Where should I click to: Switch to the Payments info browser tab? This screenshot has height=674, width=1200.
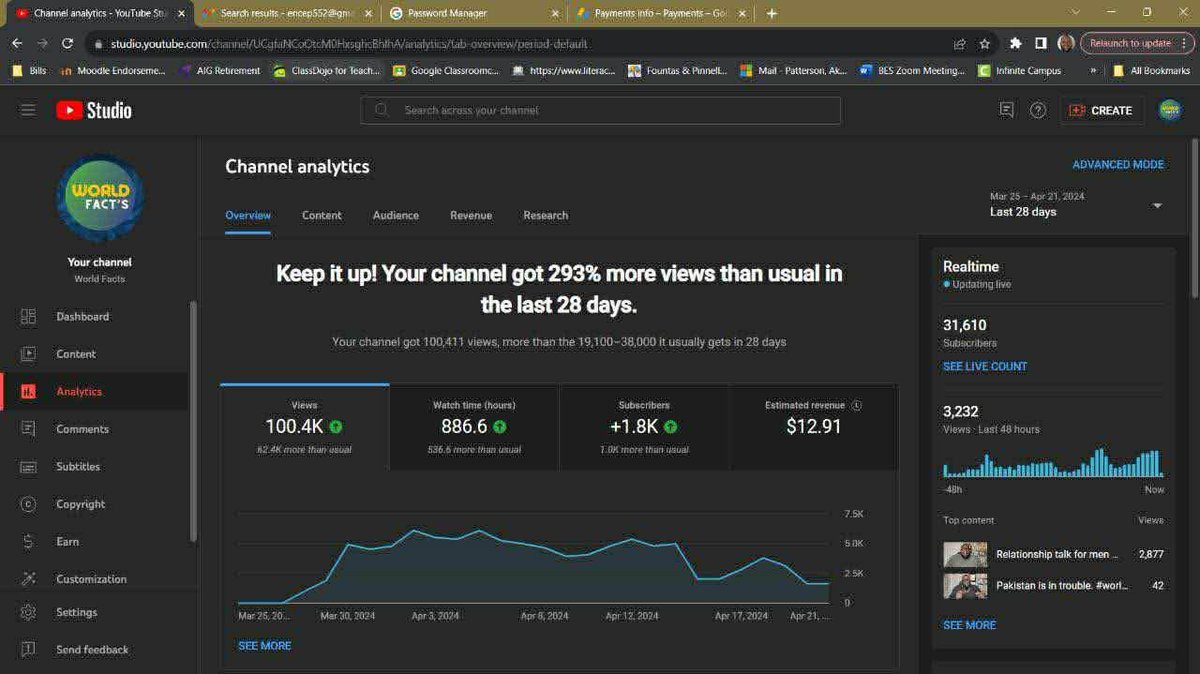pyautogui.click(x=660, y=13)
